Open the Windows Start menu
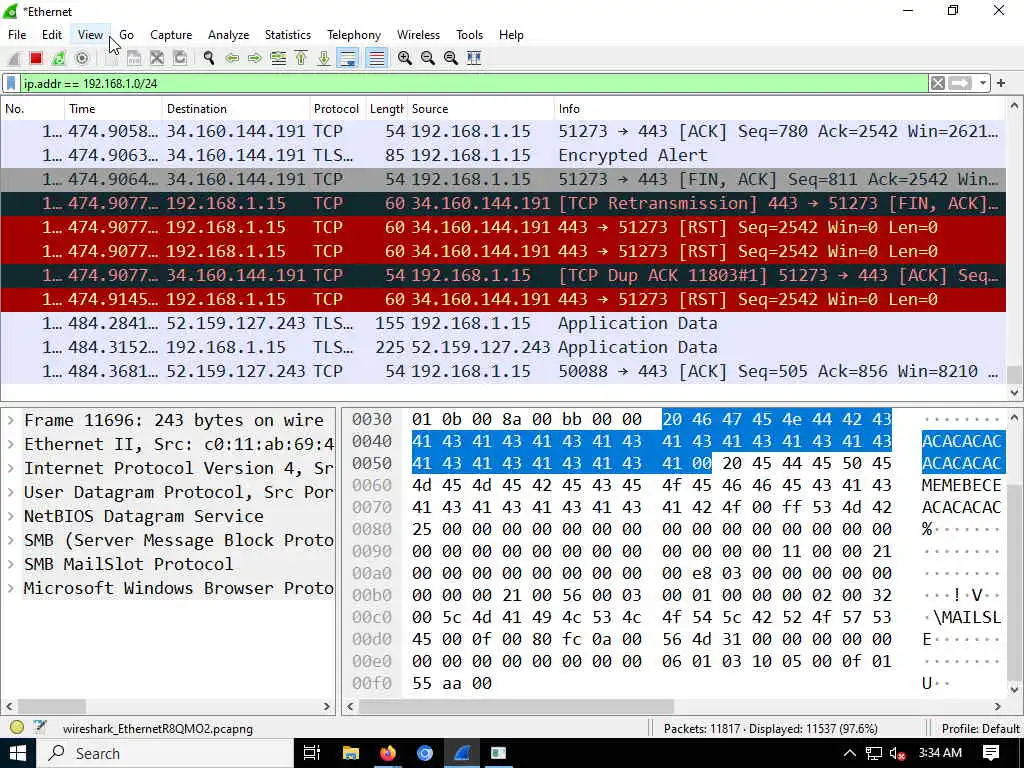1024x768 pixels. pos(18,753)
